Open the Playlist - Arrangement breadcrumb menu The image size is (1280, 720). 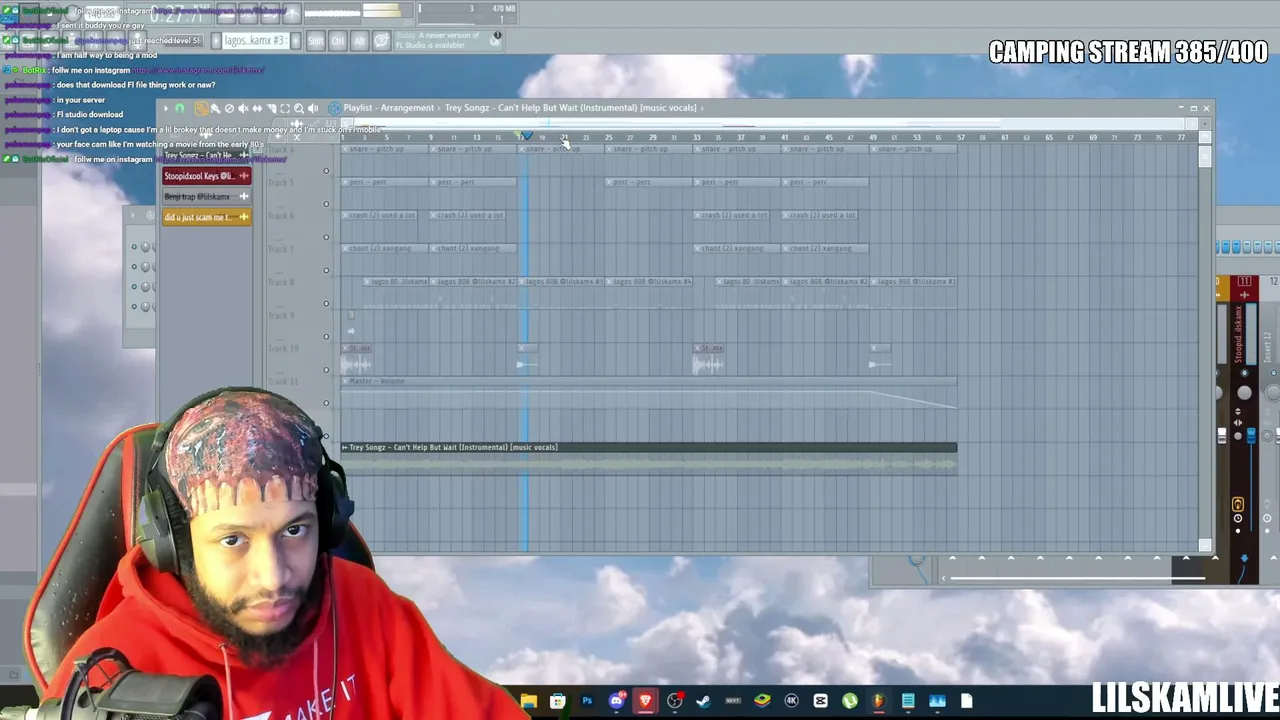coord(389,108)
